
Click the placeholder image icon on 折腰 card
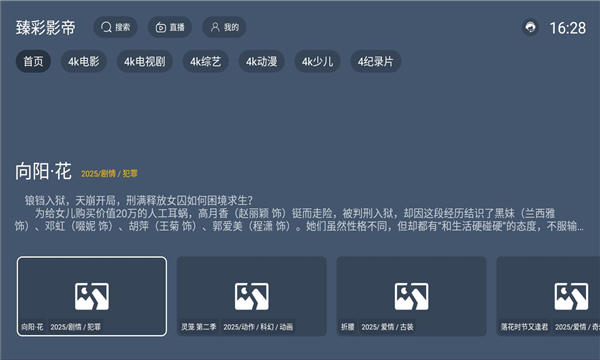[412, 296]
